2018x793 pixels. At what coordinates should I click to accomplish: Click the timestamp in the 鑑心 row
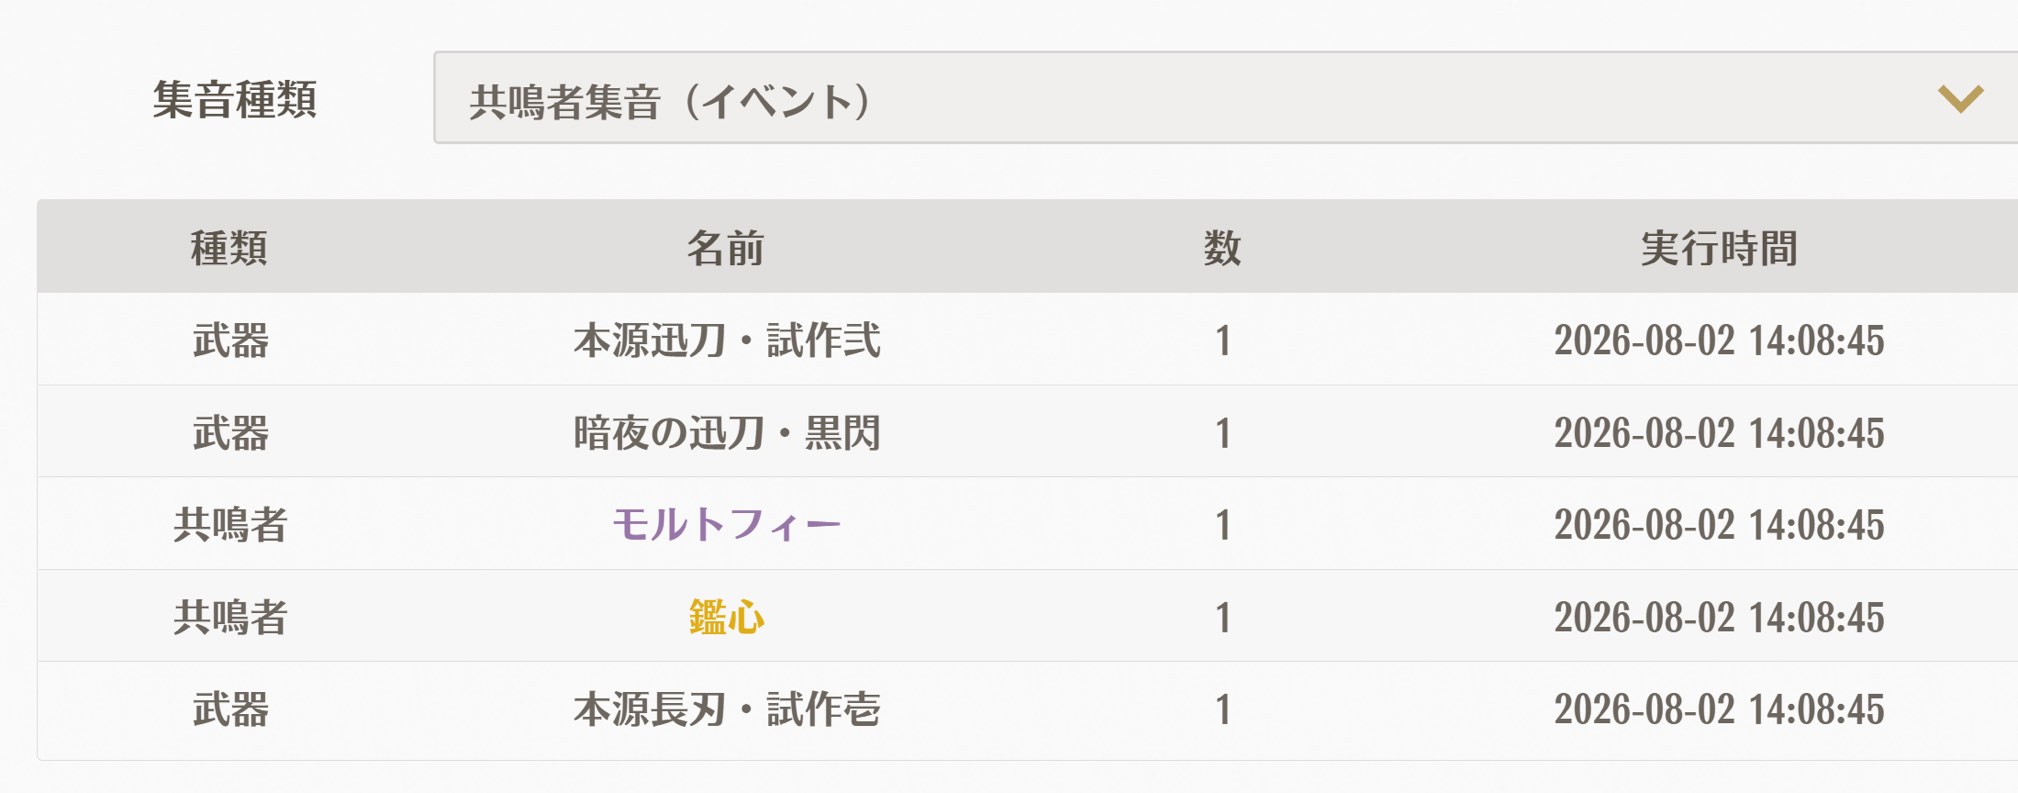pos(1719,617)
